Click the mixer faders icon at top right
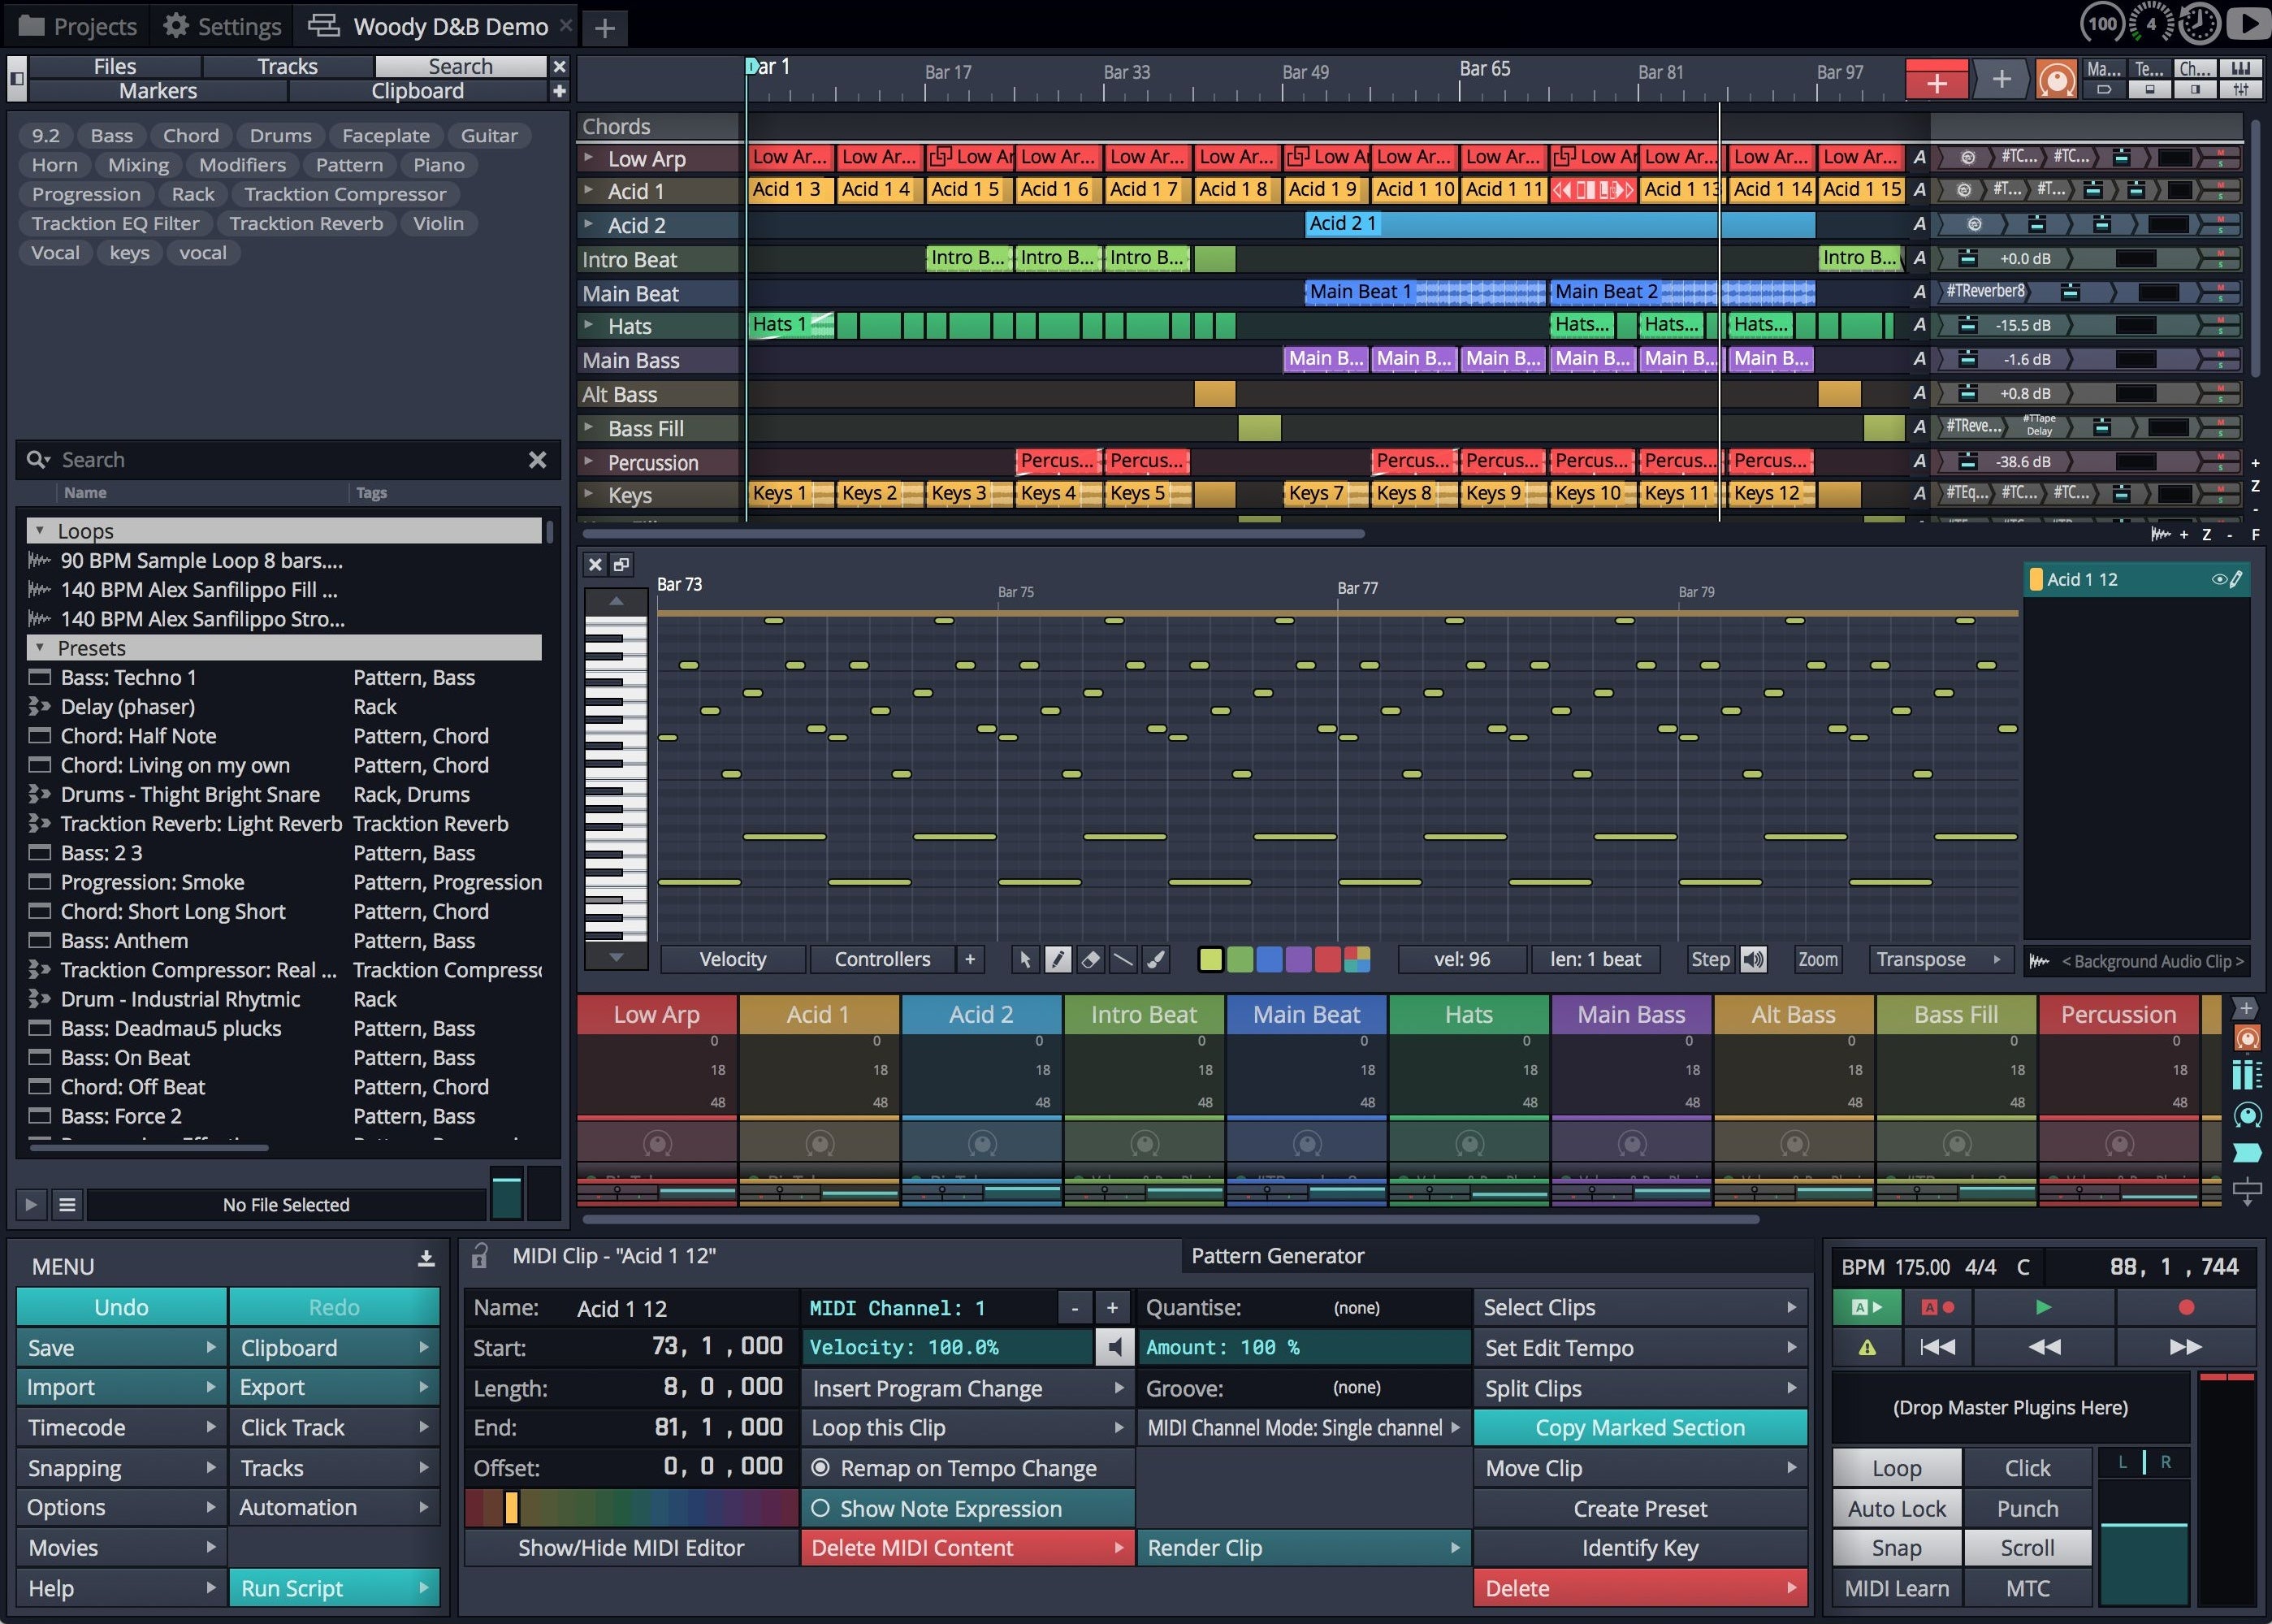Screen dimensions: 2272x1624 coord(2241,90)
